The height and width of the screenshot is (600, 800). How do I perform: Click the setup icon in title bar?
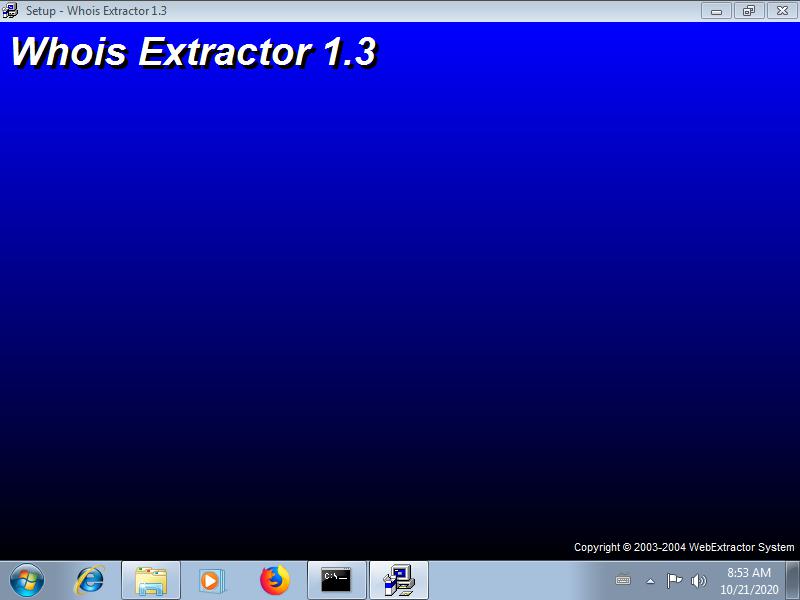tap(10, 10)
